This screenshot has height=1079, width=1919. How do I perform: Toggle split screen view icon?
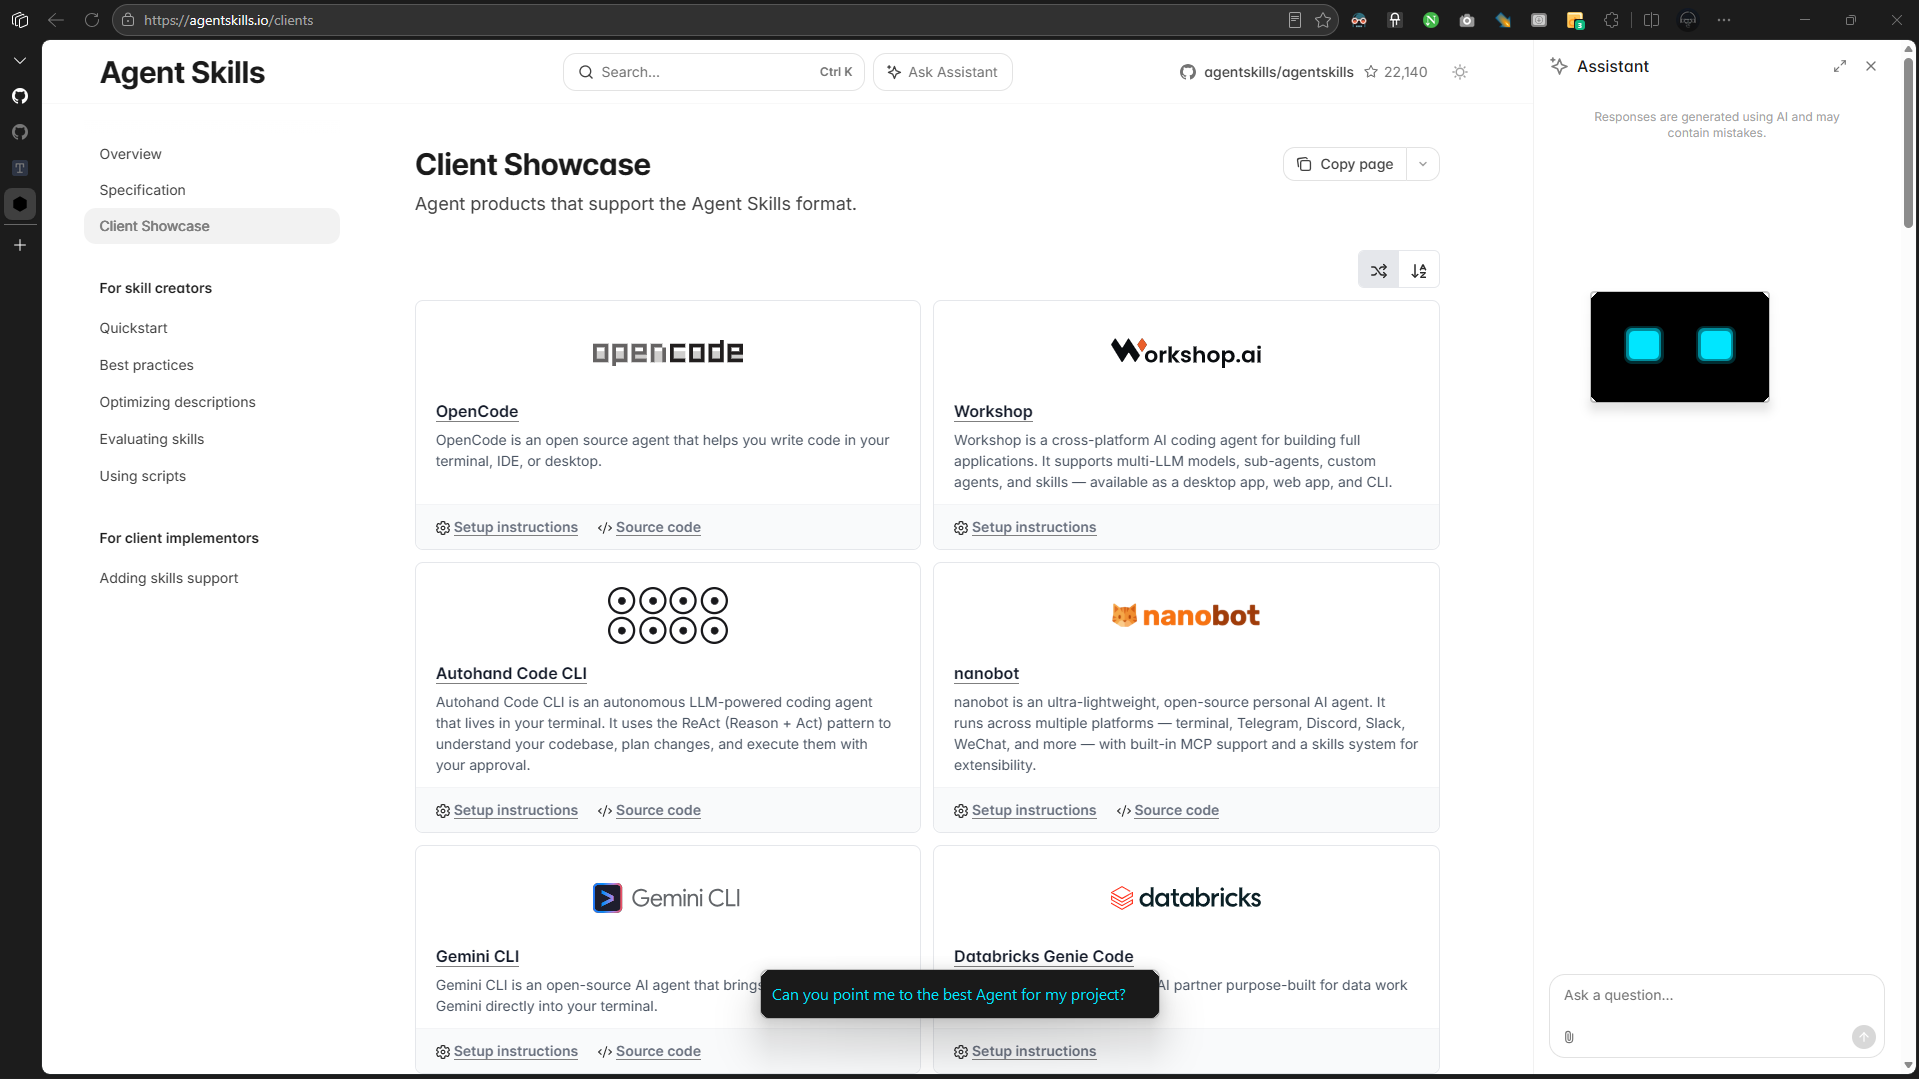tap(1651, 20)
